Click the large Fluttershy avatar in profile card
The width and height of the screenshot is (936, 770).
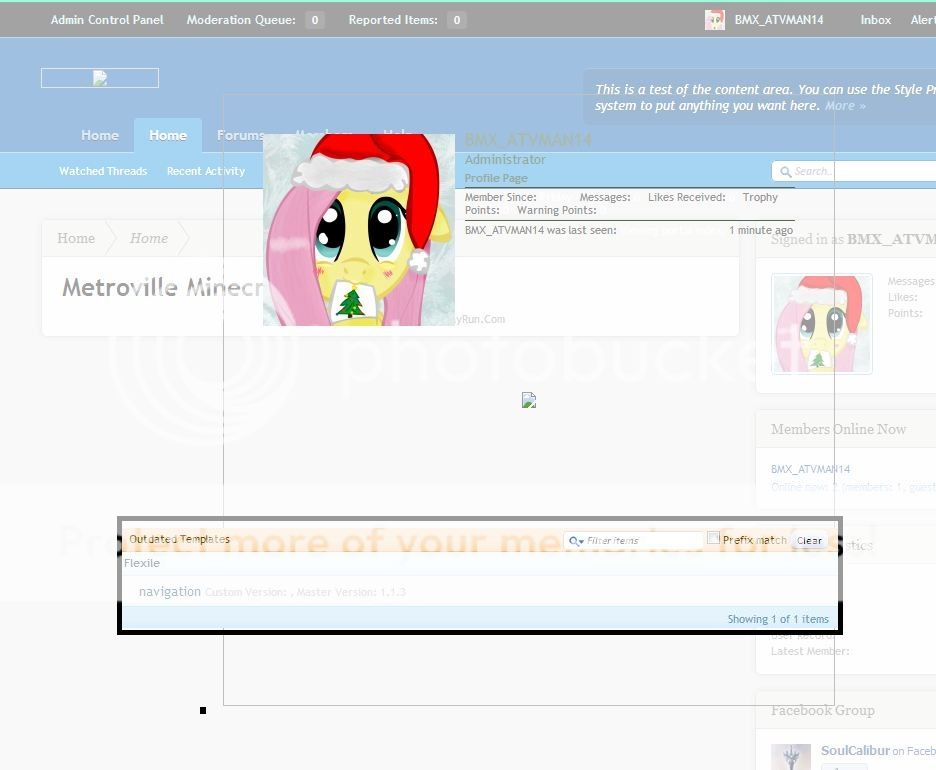[358, 230]
